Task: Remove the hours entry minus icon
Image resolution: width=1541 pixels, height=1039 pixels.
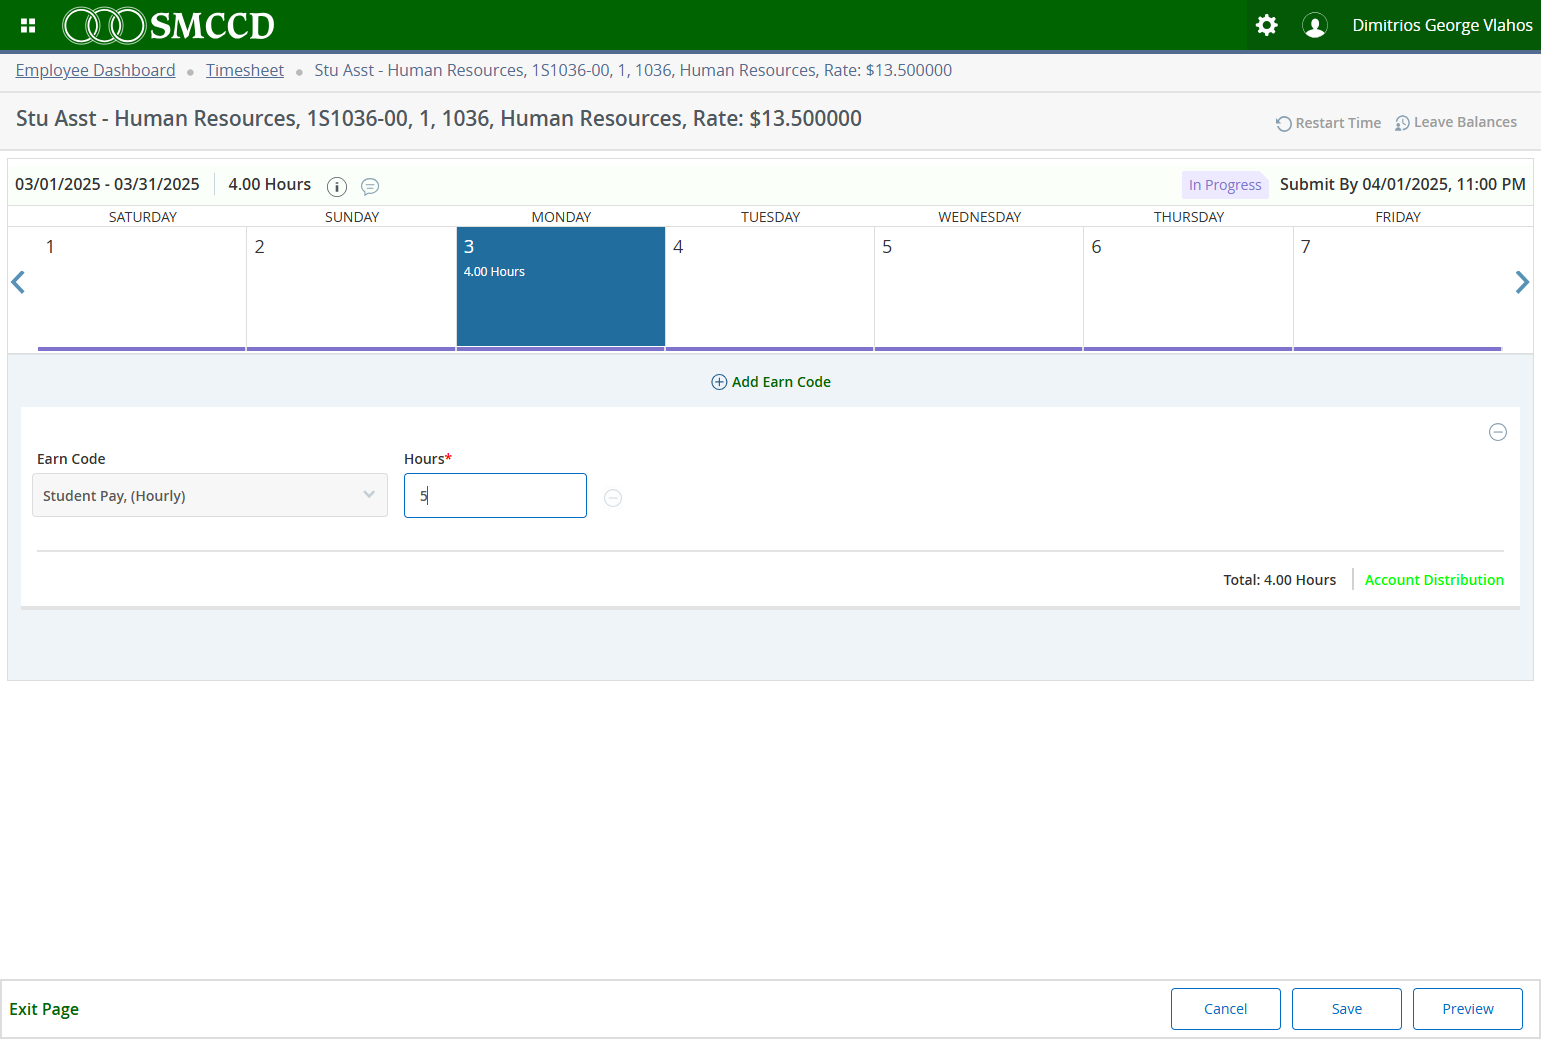Action: click(613, 498)
